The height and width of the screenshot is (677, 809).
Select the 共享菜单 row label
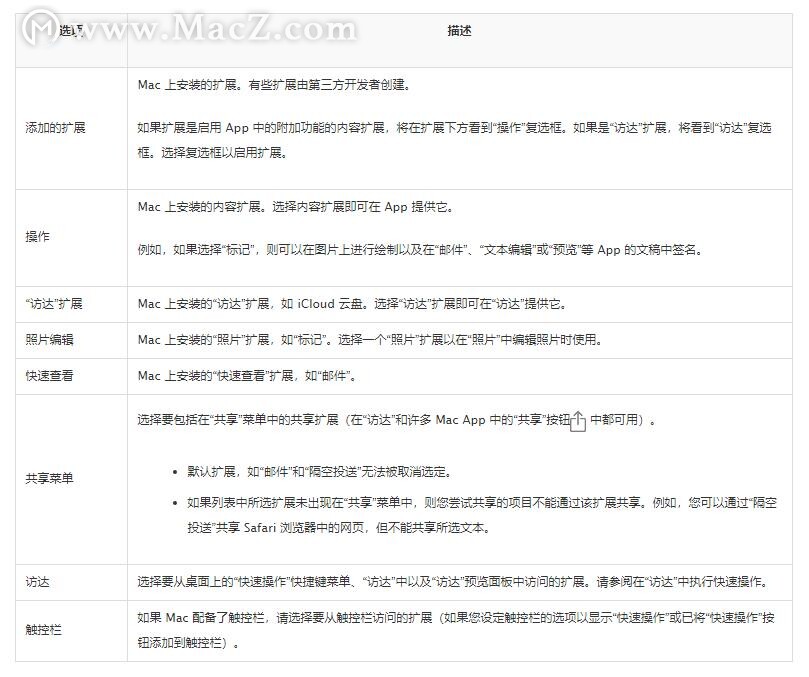click(49, 478)
